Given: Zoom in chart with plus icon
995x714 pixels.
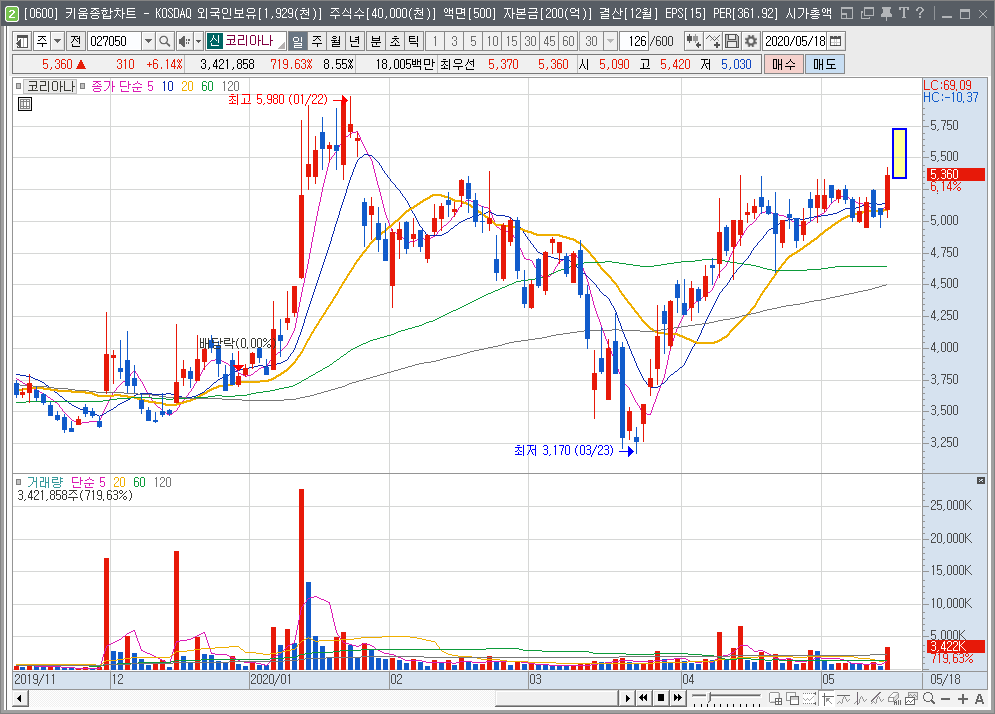Looking at the screenshot, I should pyautogui.click(x=963, y=699).
